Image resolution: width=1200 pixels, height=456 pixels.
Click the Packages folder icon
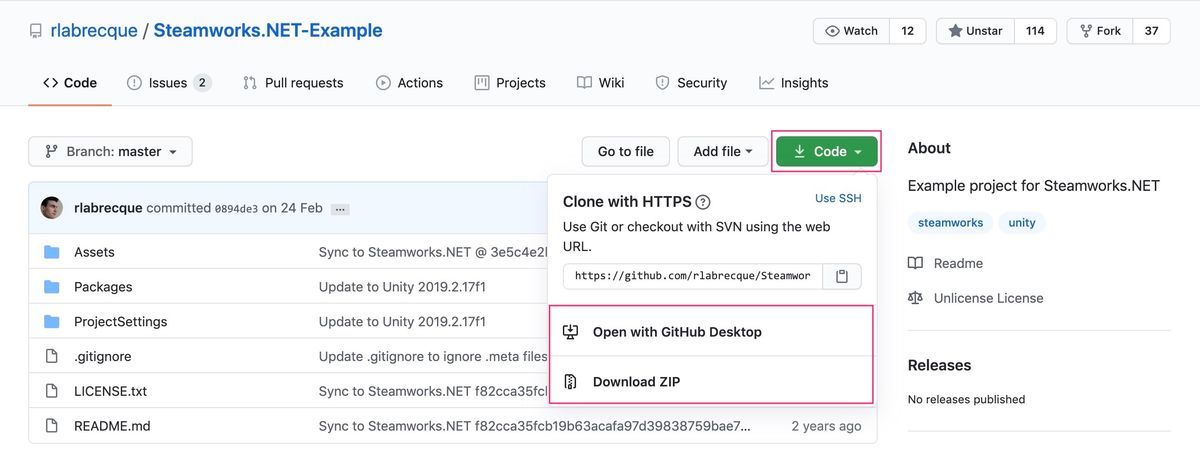tap(52, 287)
